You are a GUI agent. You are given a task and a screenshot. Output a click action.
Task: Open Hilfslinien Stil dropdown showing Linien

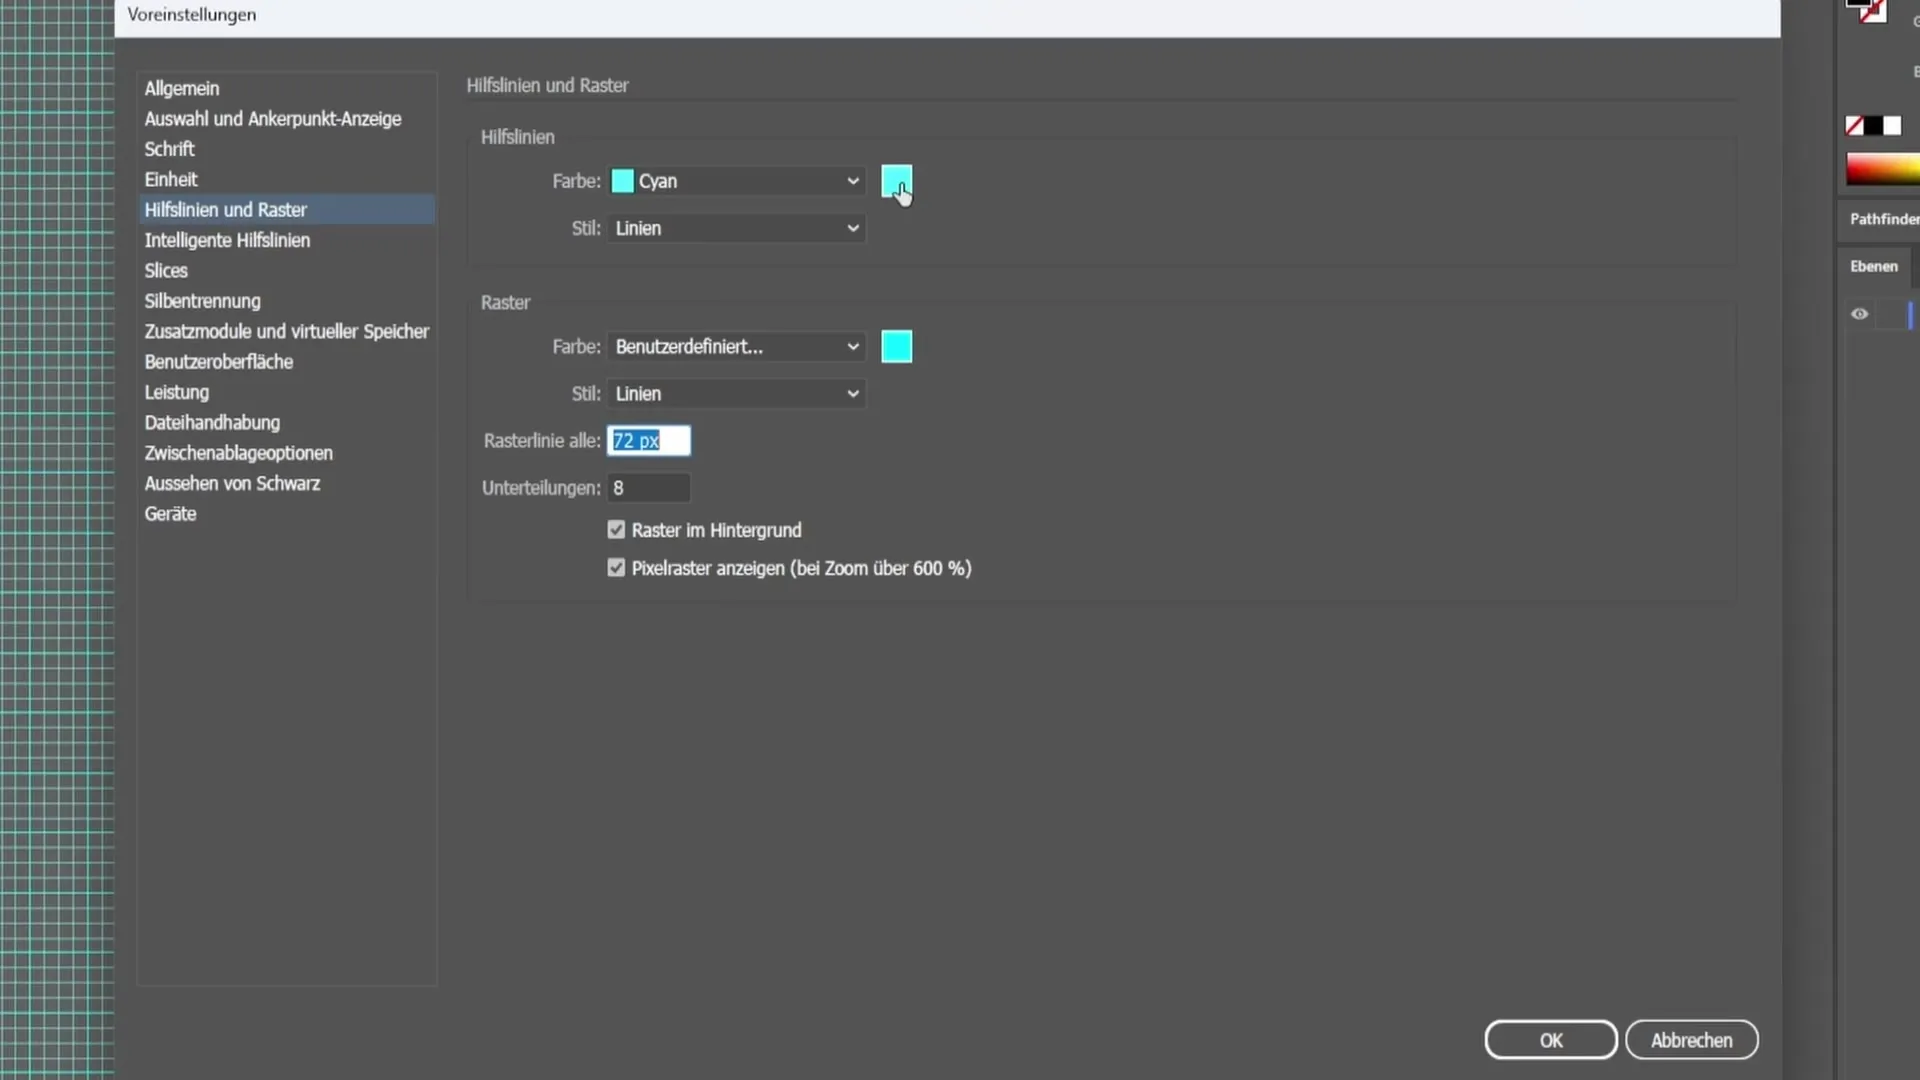736,228
